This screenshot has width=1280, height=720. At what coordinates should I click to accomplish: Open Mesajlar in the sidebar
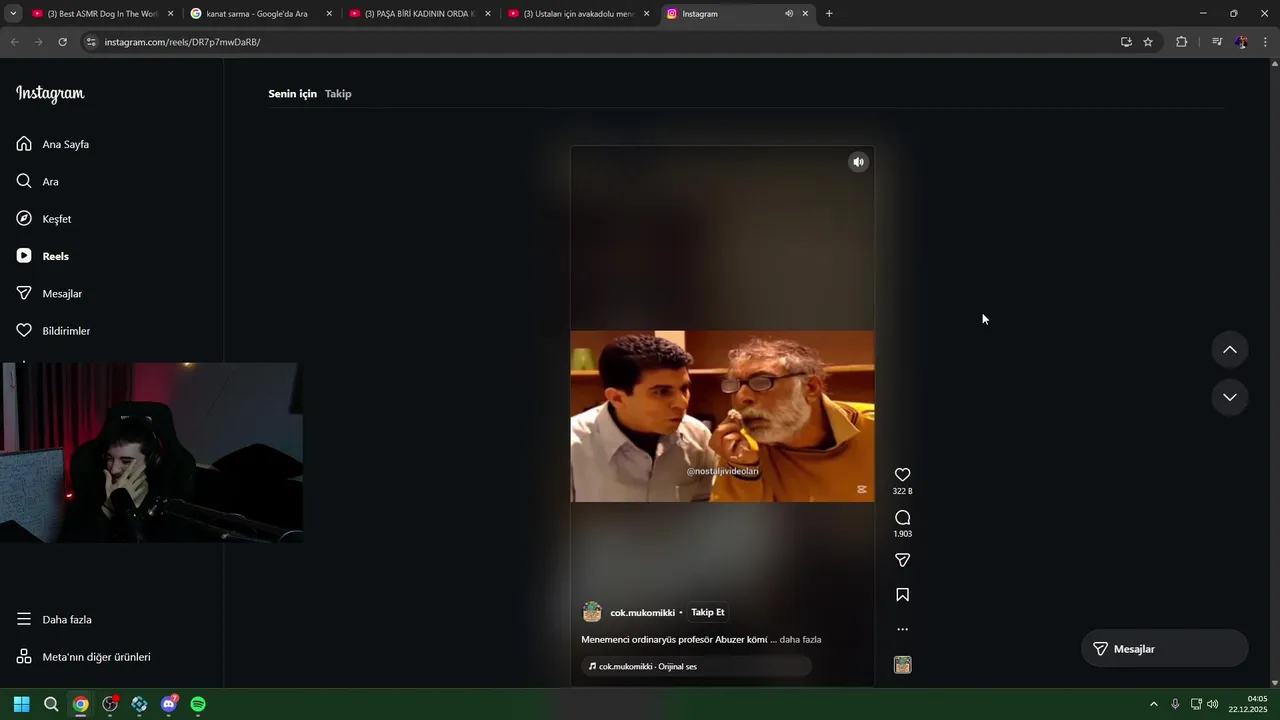pos(49,294)
